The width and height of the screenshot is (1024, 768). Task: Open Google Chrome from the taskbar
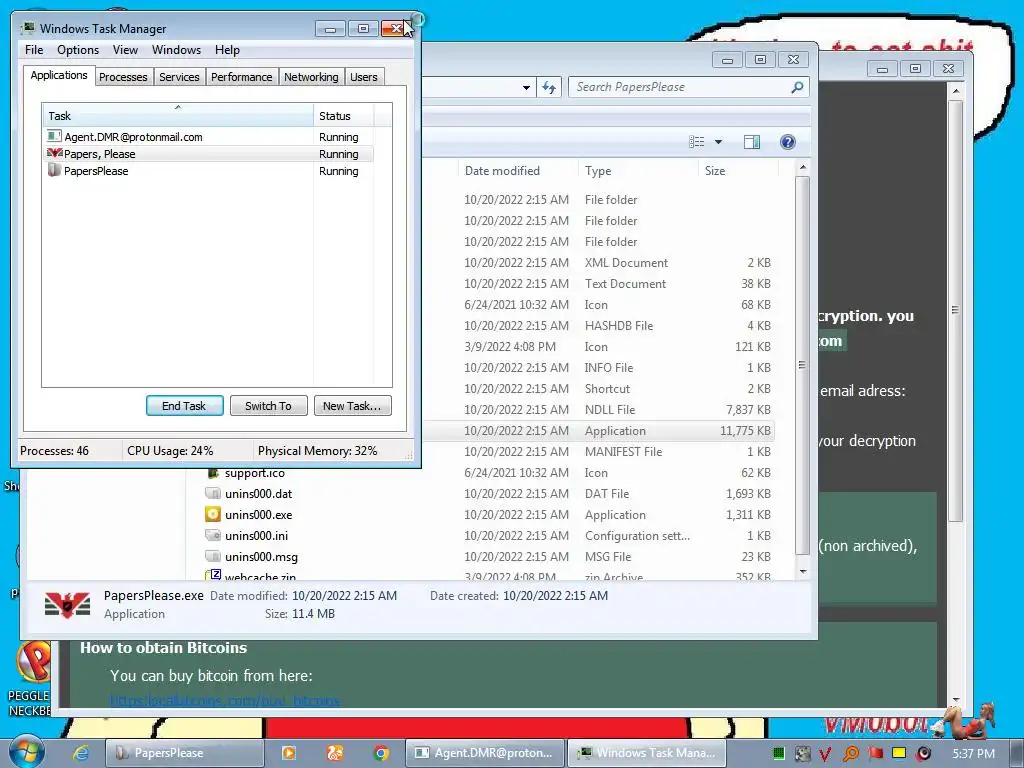click(381, 753)
